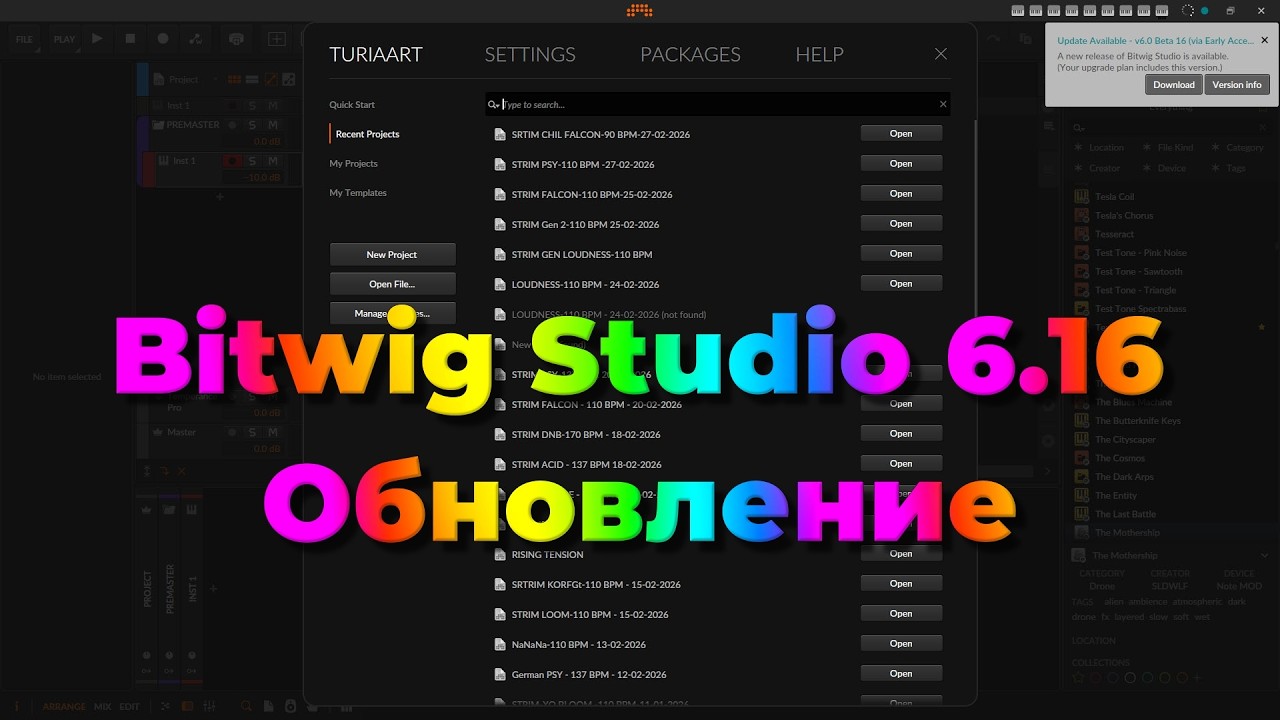Click Version info in update notification
The image size is (1280, 720).
point(1237,85)
